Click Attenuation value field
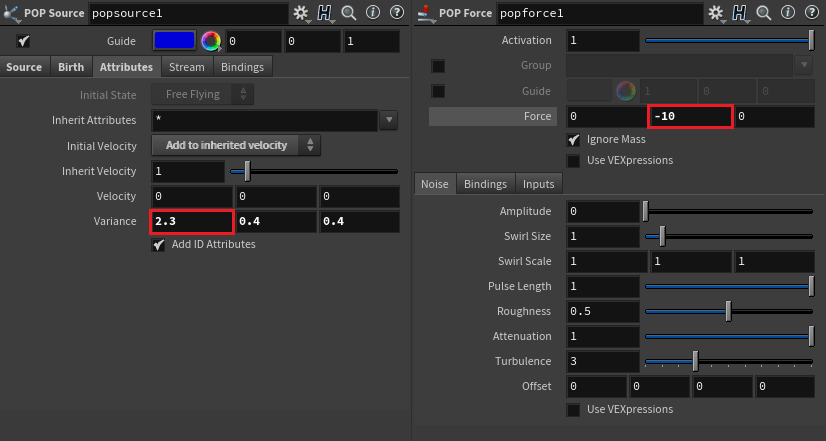 pos(603,336)
